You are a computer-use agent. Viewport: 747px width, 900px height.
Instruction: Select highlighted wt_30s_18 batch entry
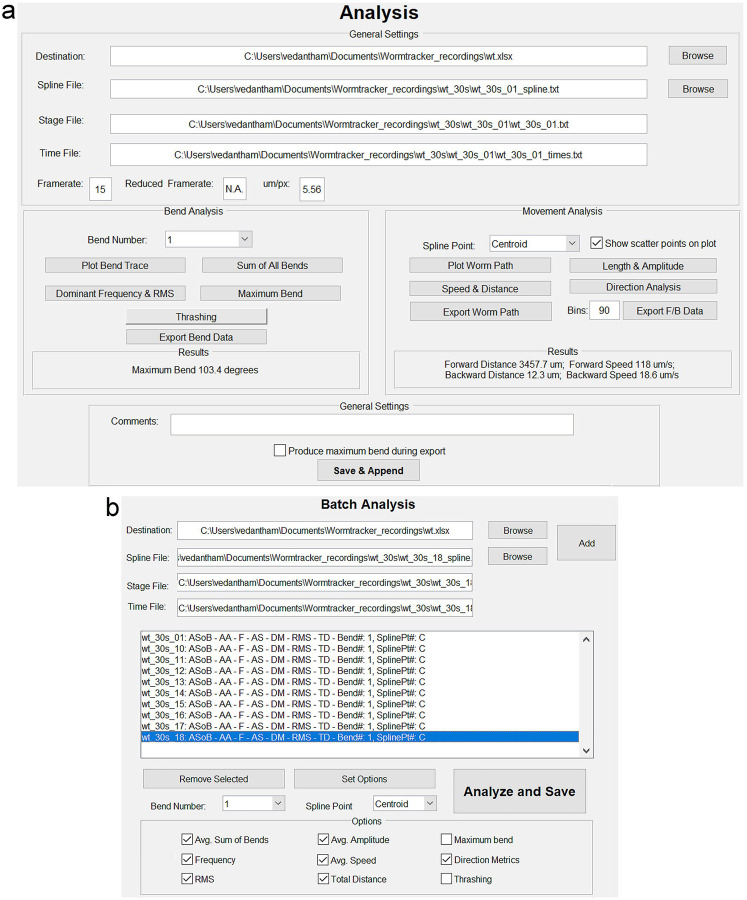pos(360,737)
